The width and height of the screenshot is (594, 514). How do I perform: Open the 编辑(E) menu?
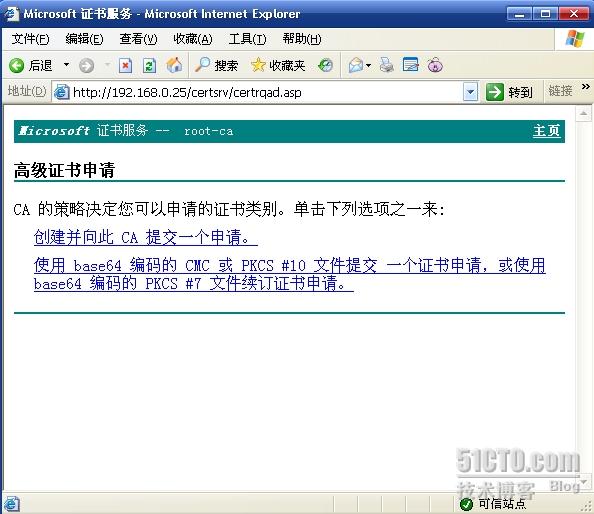click(84, 39)
